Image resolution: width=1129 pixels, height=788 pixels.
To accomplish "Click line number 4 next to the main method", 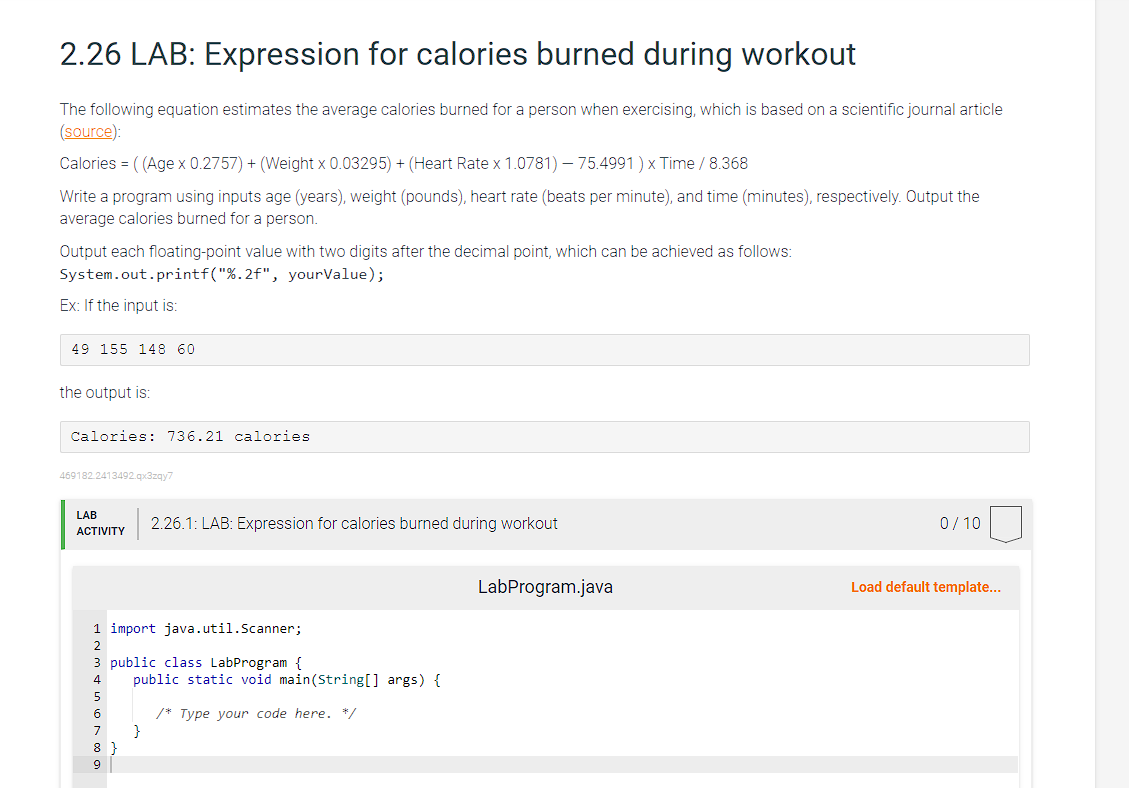I will [x=96, y=679].
